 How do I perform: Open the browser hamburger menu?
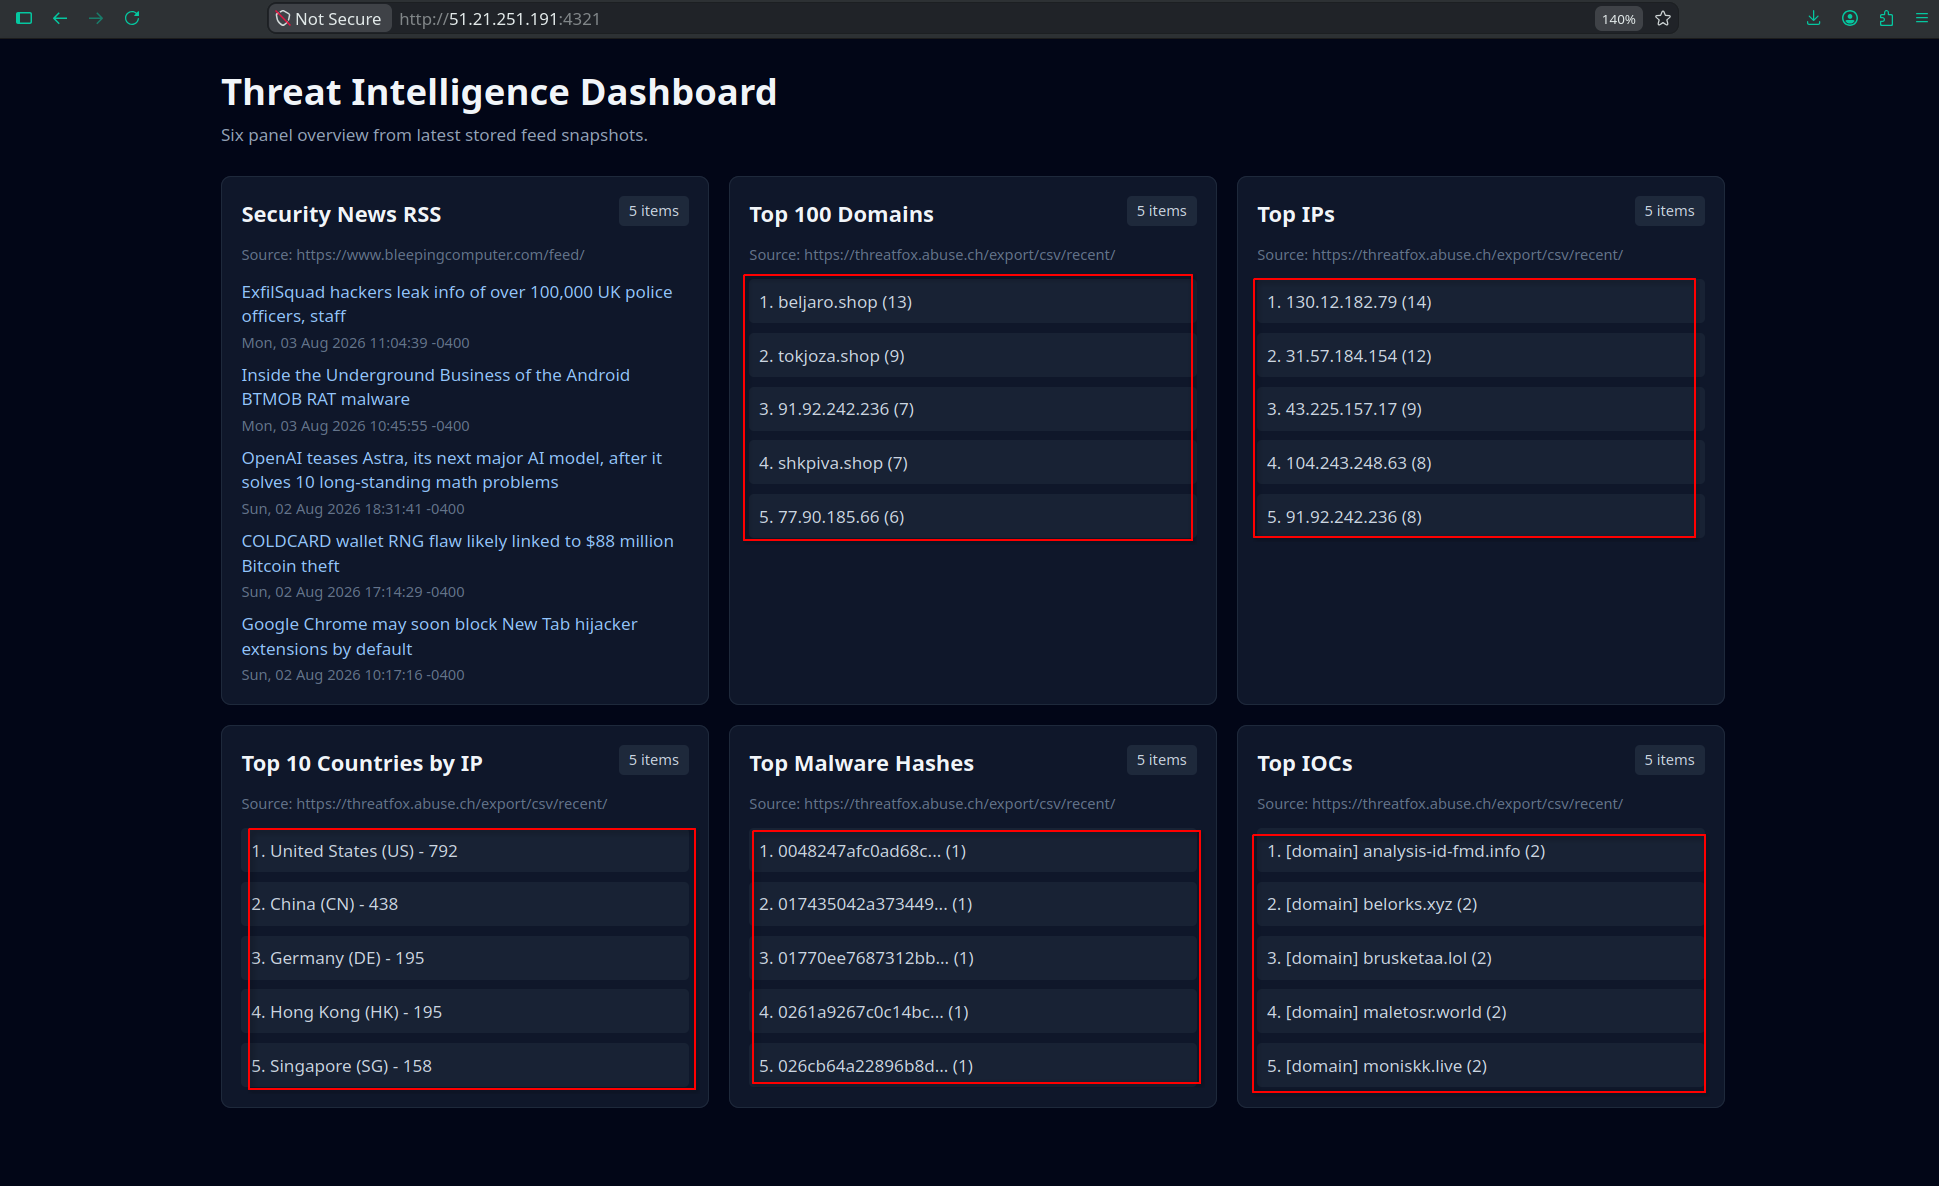point(1922,18)
